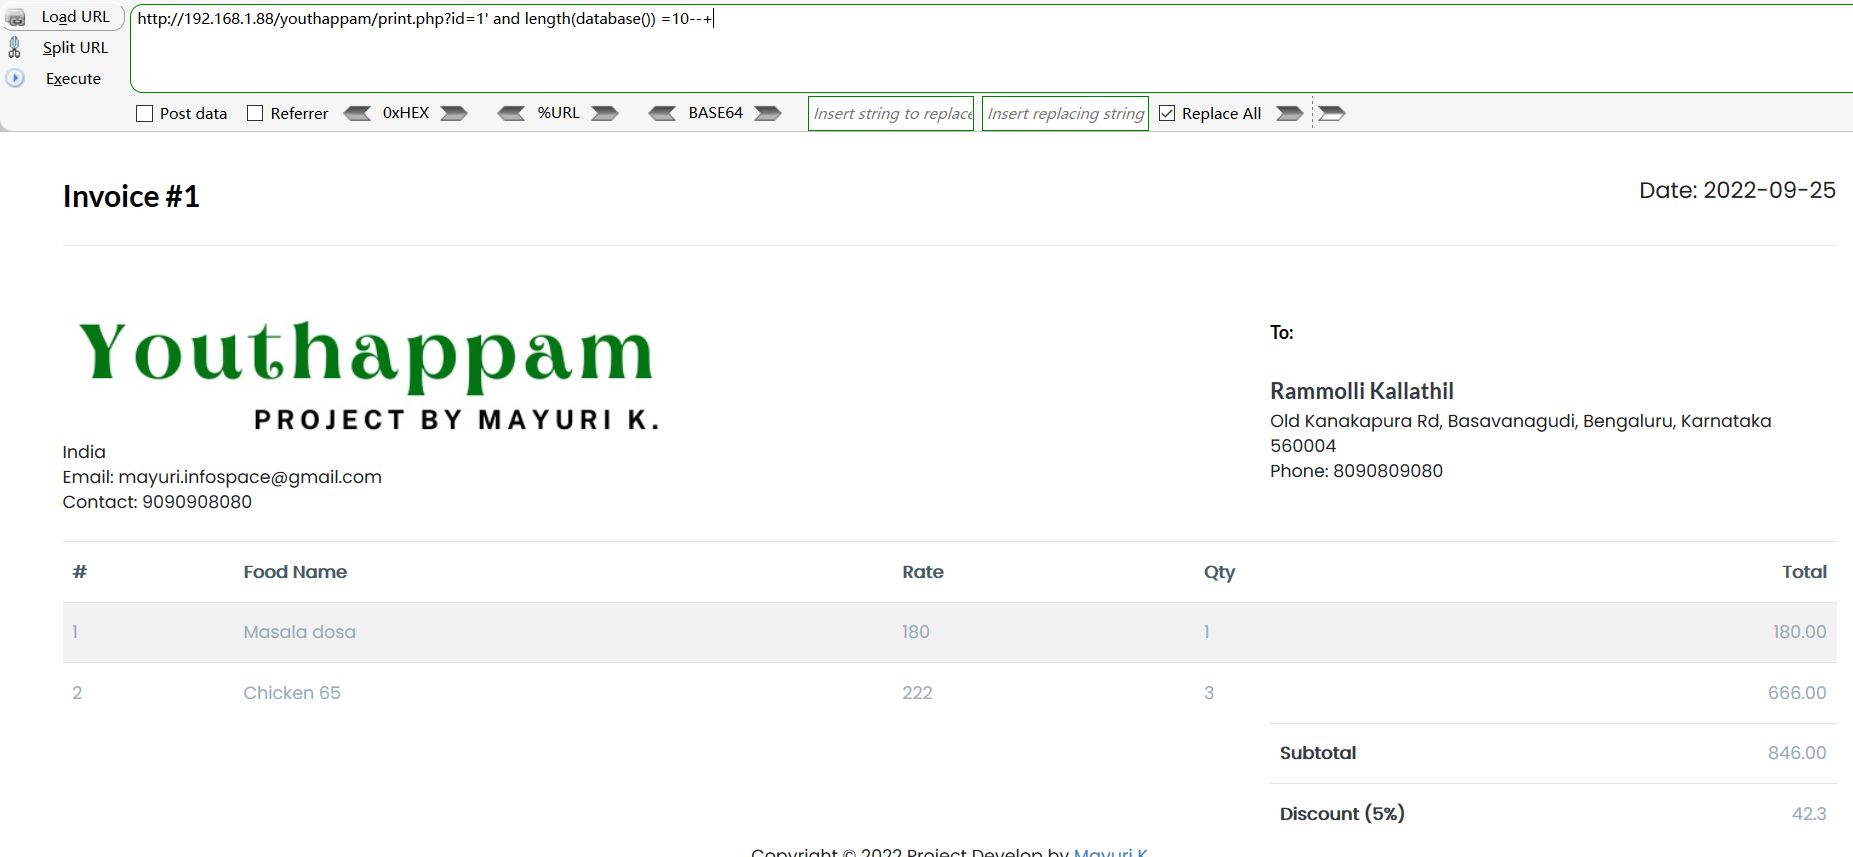Click the 'Insert replacing string' field

tap(1065, 113)
